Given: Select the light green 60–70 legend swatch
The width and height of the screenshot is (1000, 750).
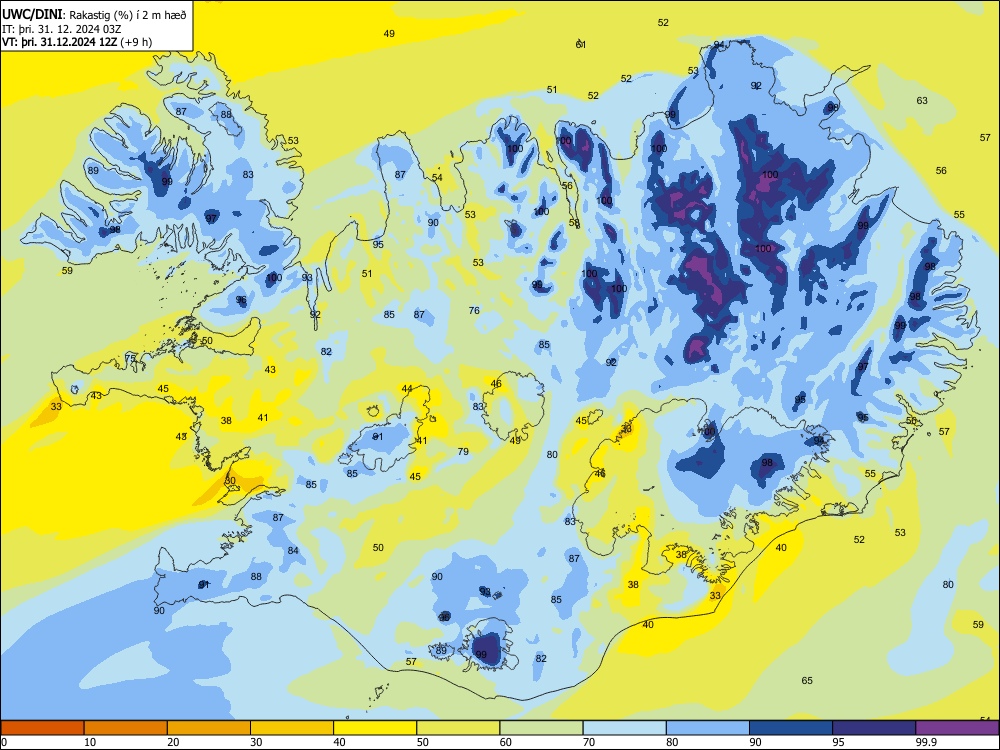Looking at the screenshot, I should (541, 728).
